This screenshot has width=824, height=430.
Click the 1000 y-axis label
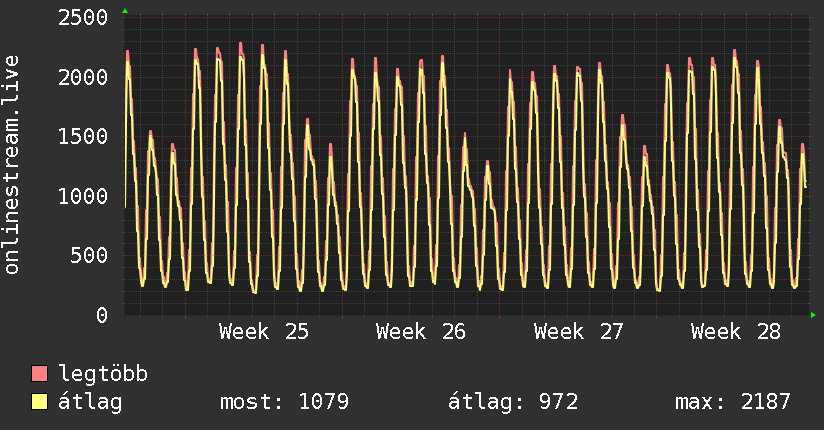[83, 196]
